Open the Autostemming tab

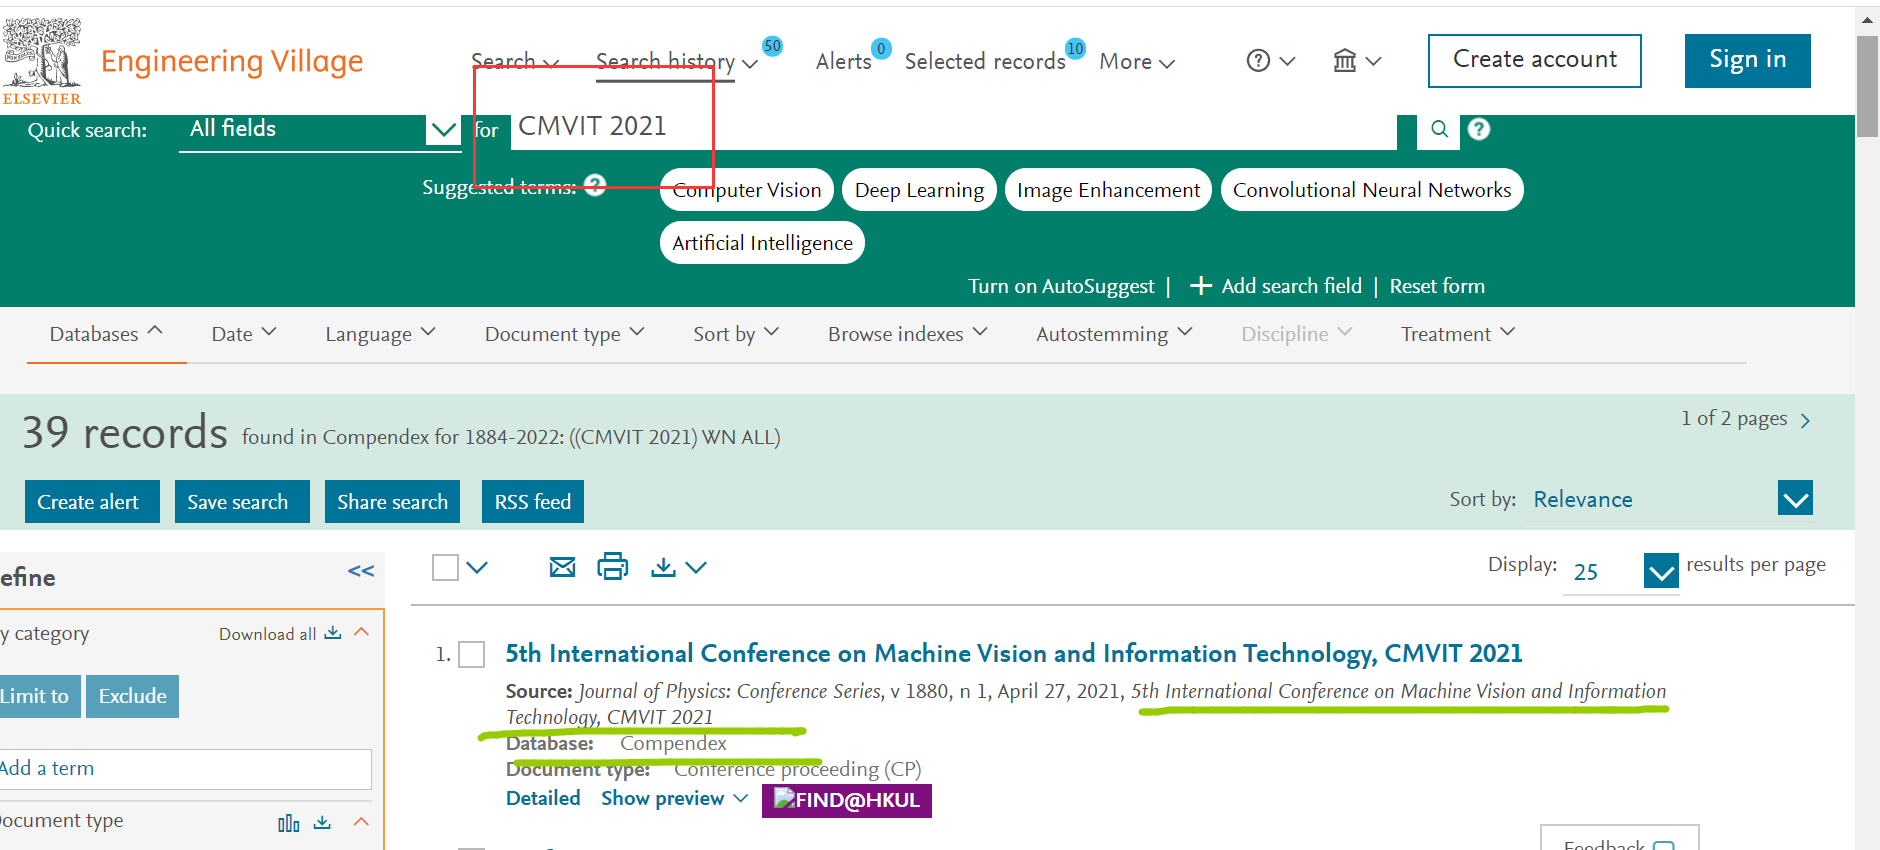coord(1114,334)
